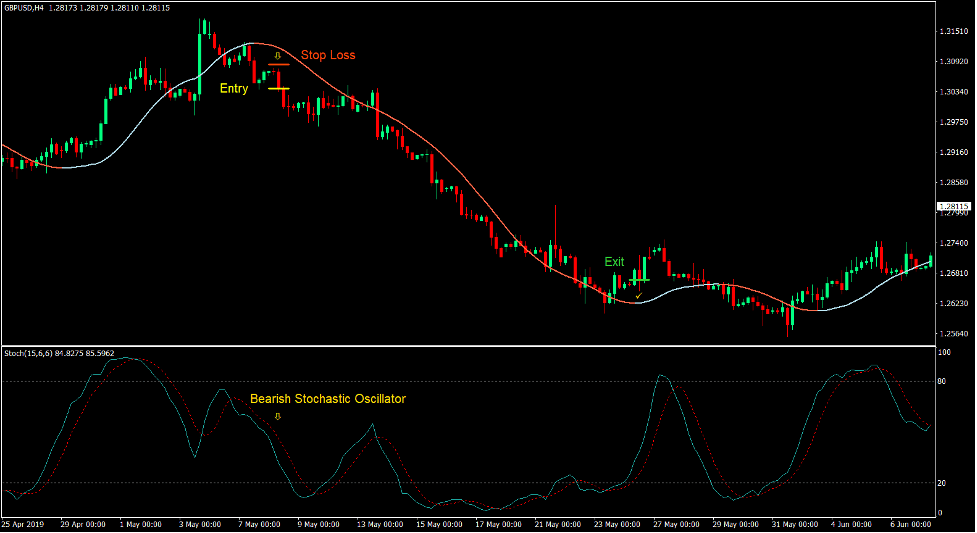Click the 3 May 00:00 date label
Viewport: 977px width, 533px height.
200,524
